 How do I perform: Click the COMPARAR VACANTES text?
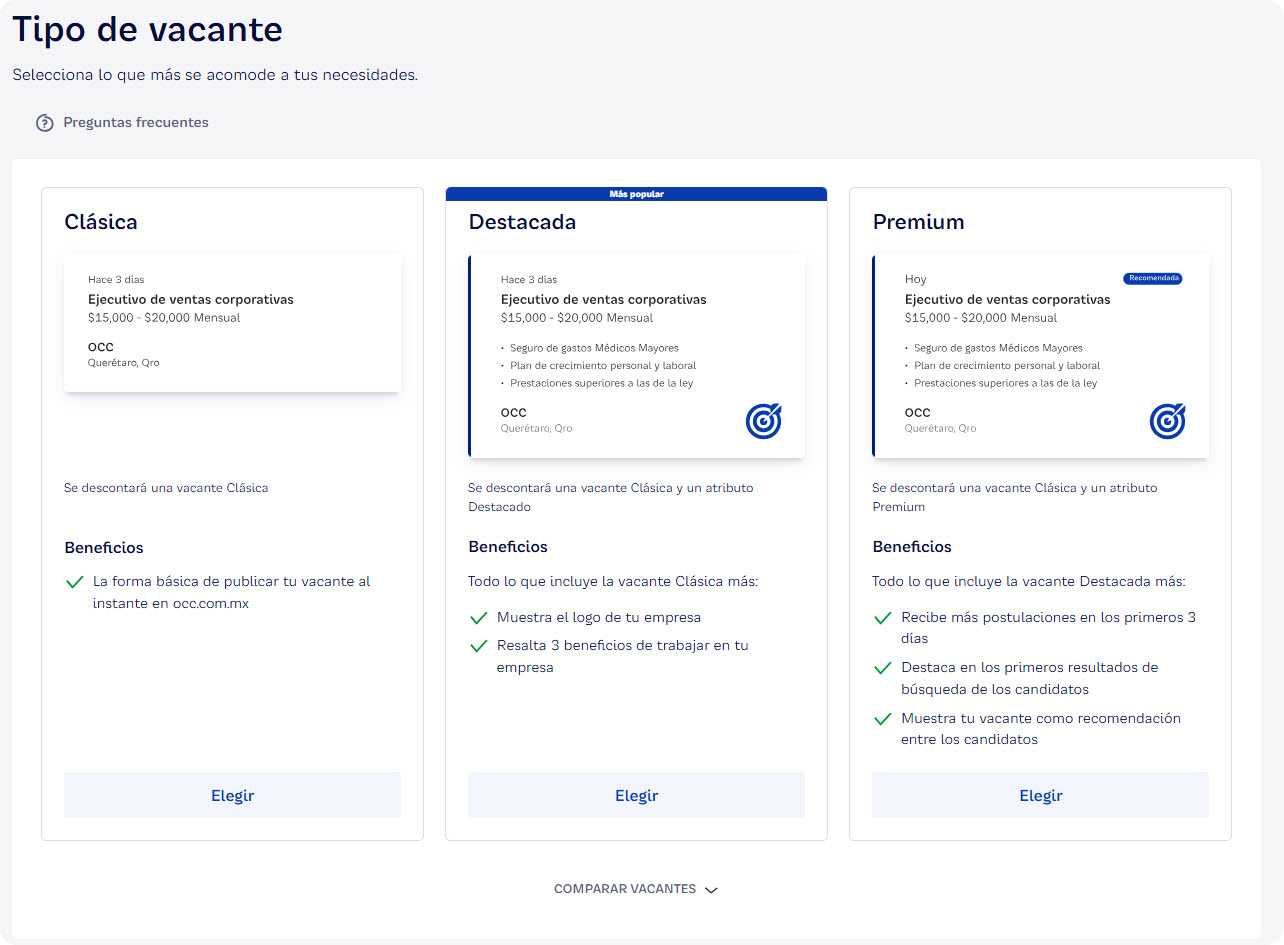point(625,889)
